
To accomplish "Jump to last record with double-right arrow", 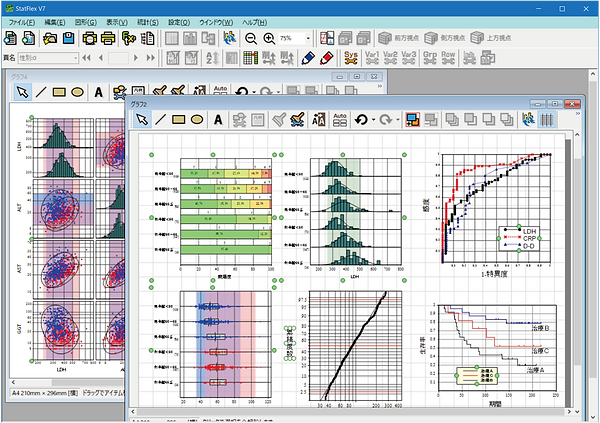I will tap(151, 58).
